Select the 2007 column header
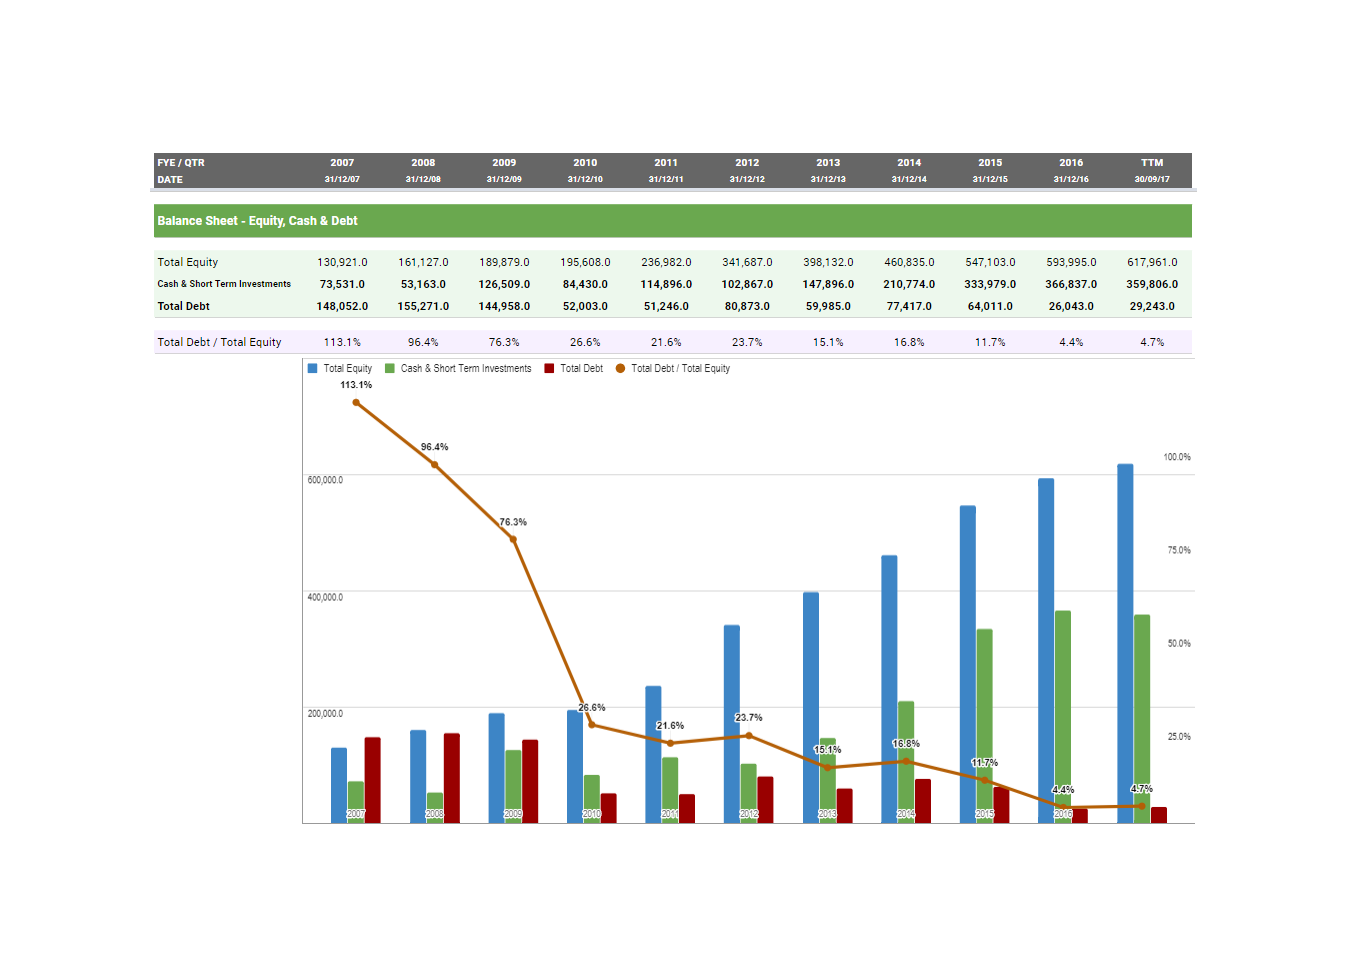The height and width of the screenshot is (978, 1347). click(x=342, y=162)
